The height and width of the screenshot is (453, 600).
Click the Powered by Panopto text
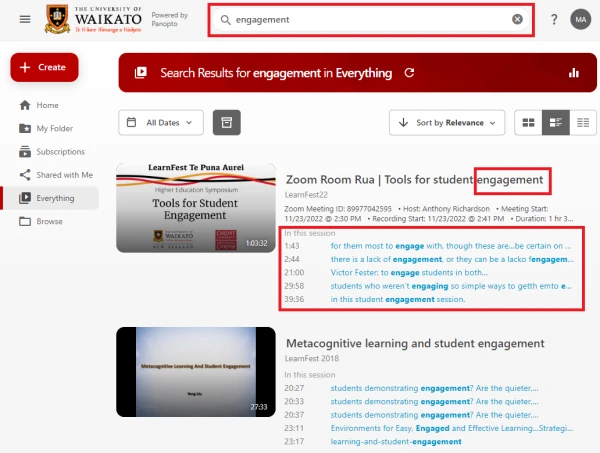(170, 19)
